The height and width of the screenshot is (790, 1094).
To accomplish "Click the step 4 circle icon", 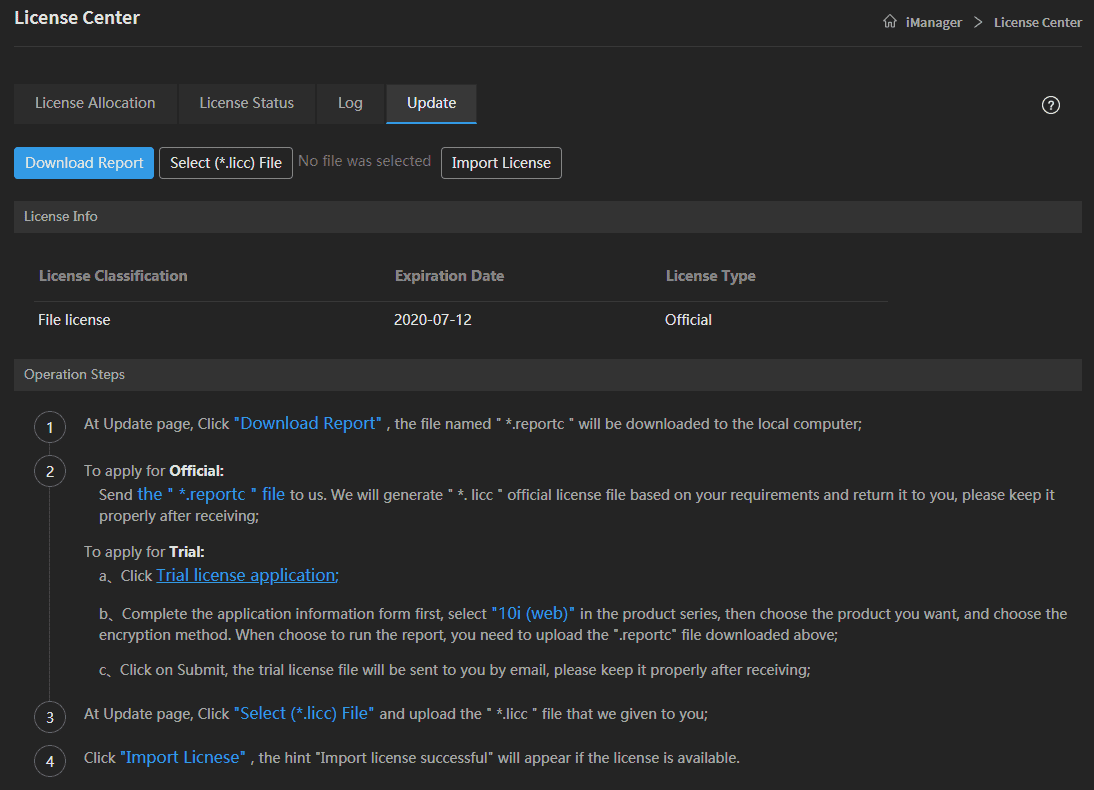I will tap(50, 761).
